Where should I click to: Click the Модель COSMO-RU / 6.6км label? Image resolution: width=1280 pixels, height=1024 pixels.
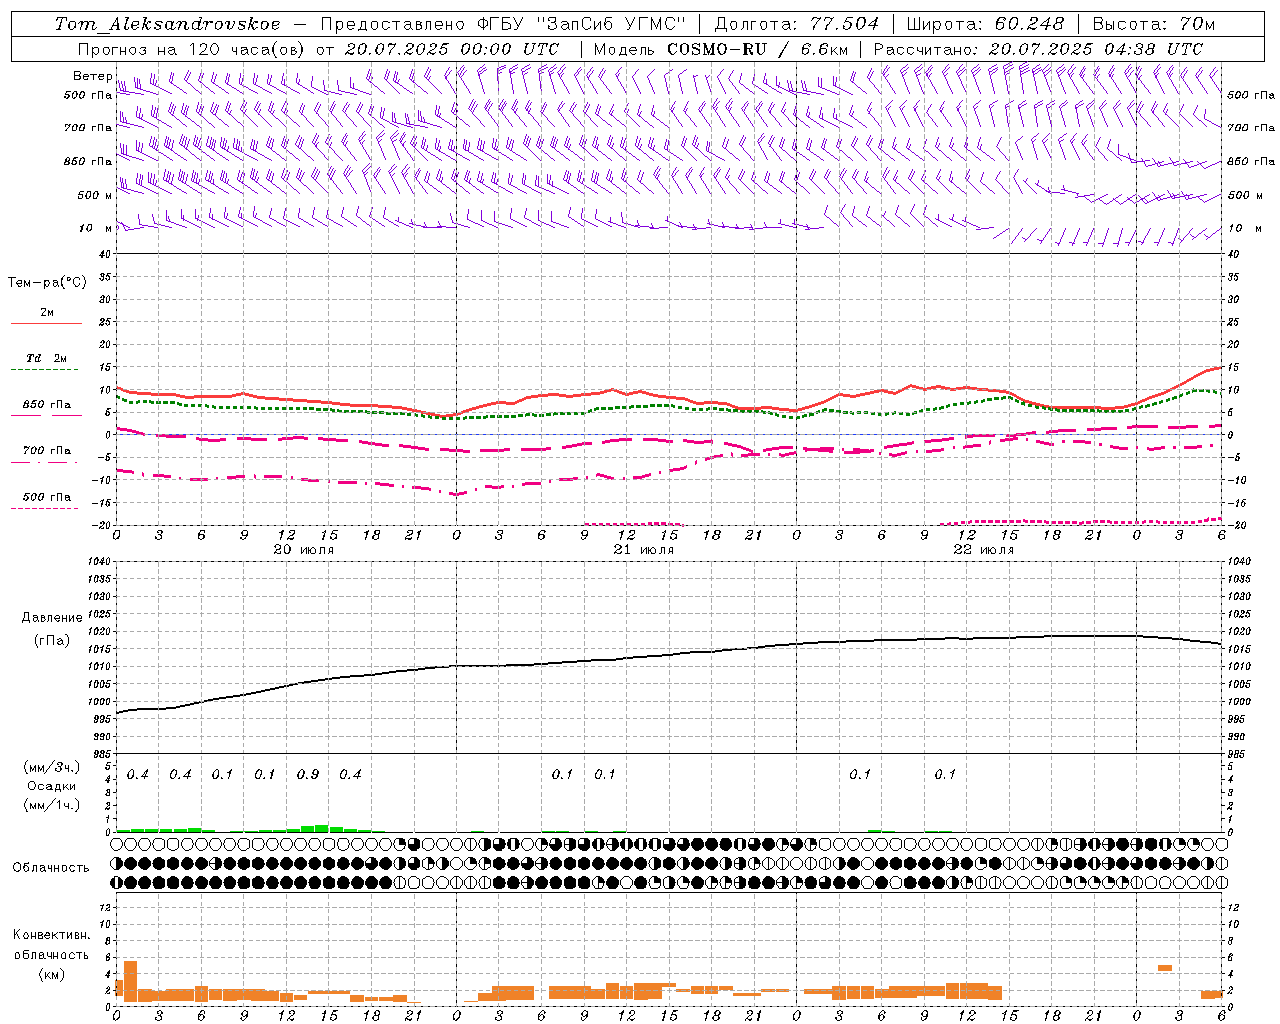tap(721, 49)
